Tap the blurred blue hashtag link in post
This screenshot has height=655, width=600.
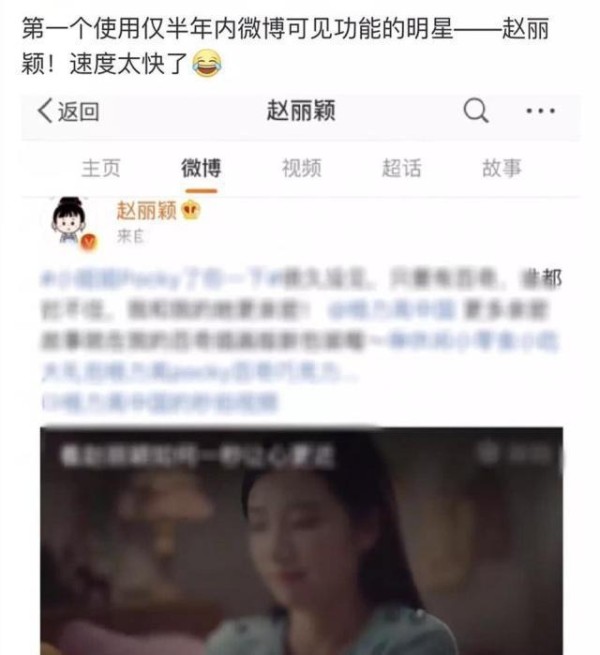(x=162, y=278)
